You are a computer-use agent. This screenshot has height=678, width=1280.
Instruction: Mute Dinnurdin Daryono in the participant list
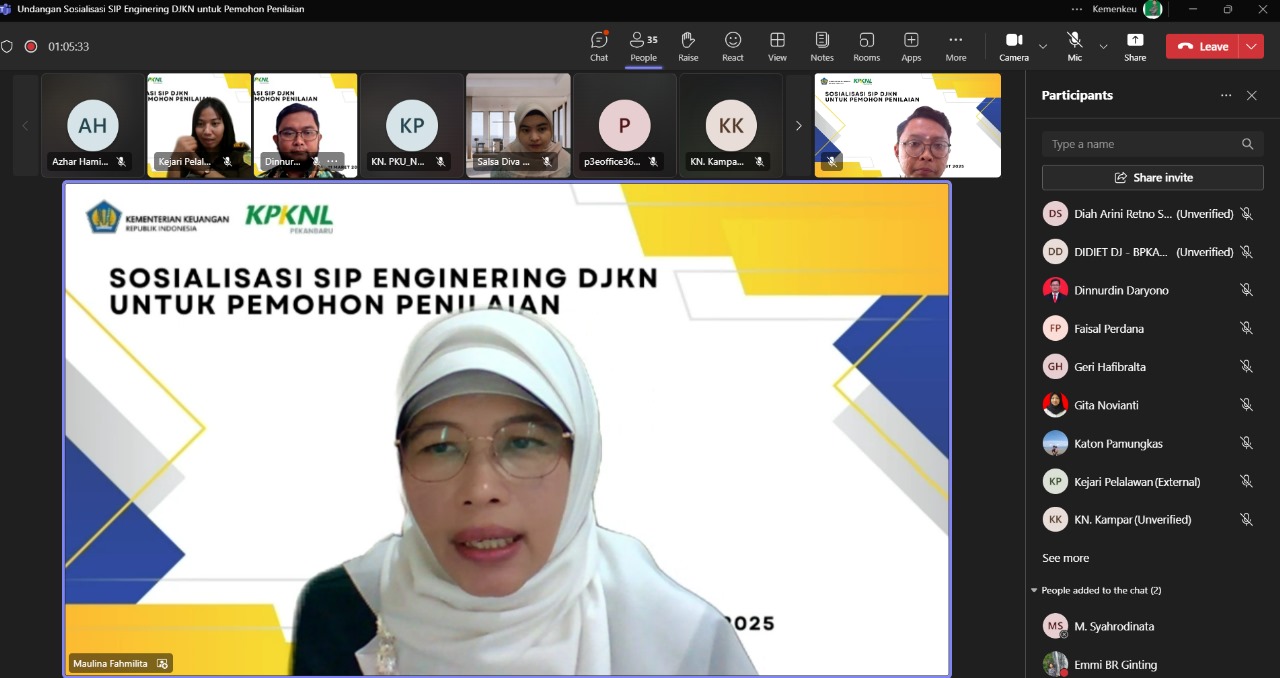[x=1247, y=289]
